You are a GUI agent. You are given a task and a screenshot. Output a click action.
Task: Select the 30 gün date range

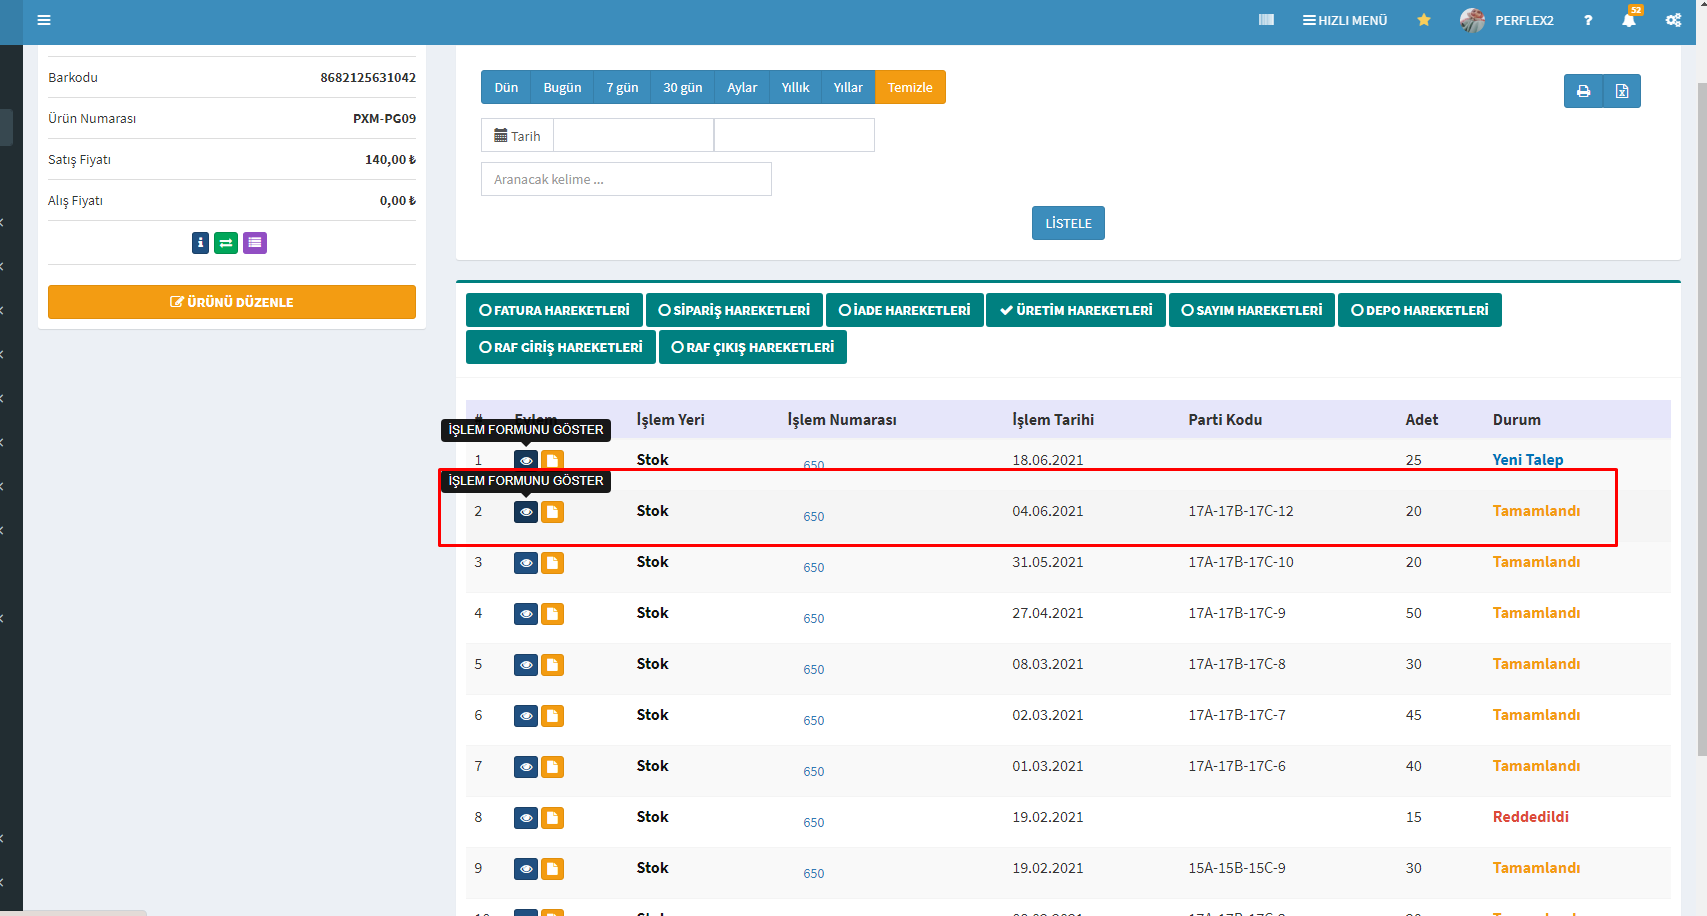(682, 87)
